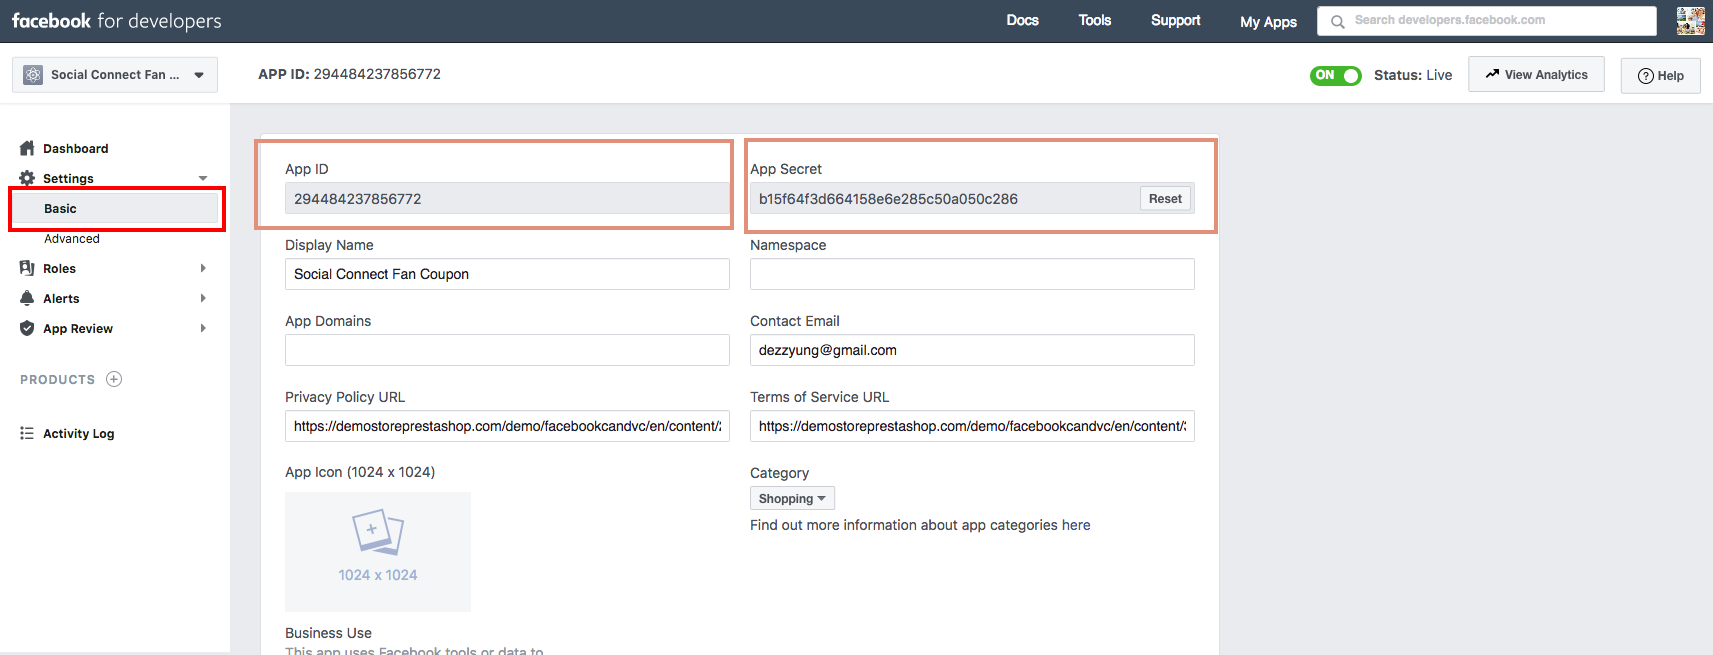Click the Reset app secret button
The image size is (1713, 655).
click(1165, 198)
